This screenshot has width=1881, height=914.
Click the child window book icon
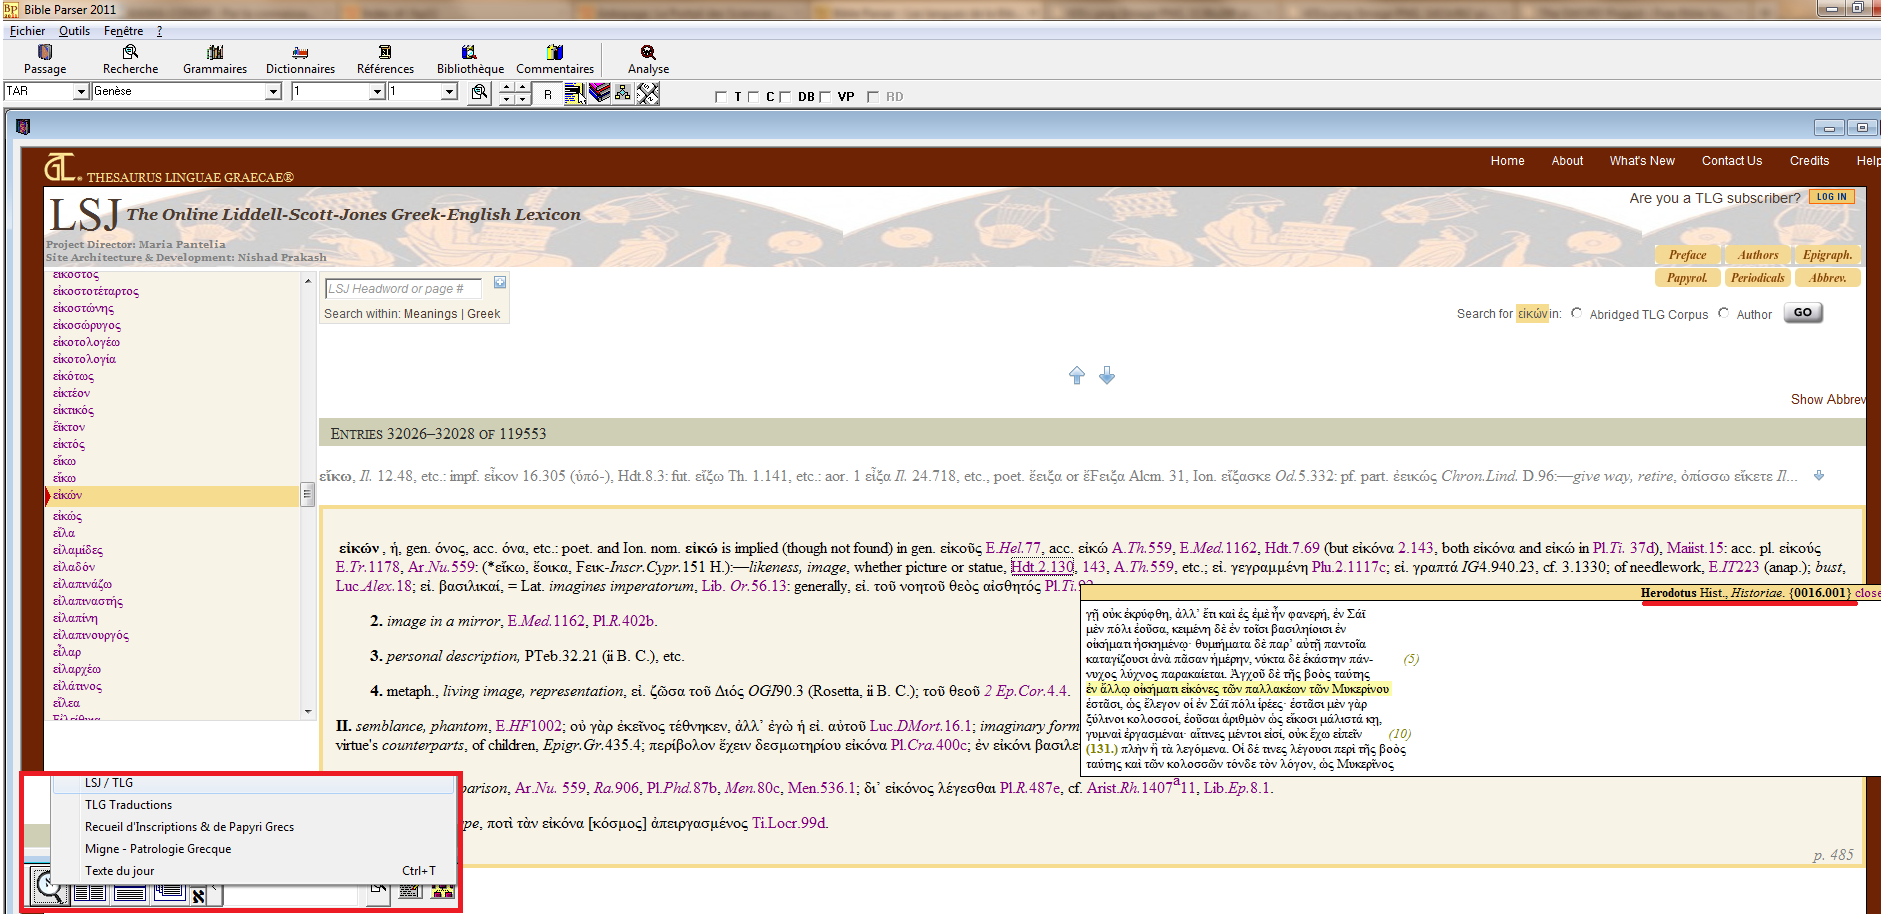coord(23,127)
